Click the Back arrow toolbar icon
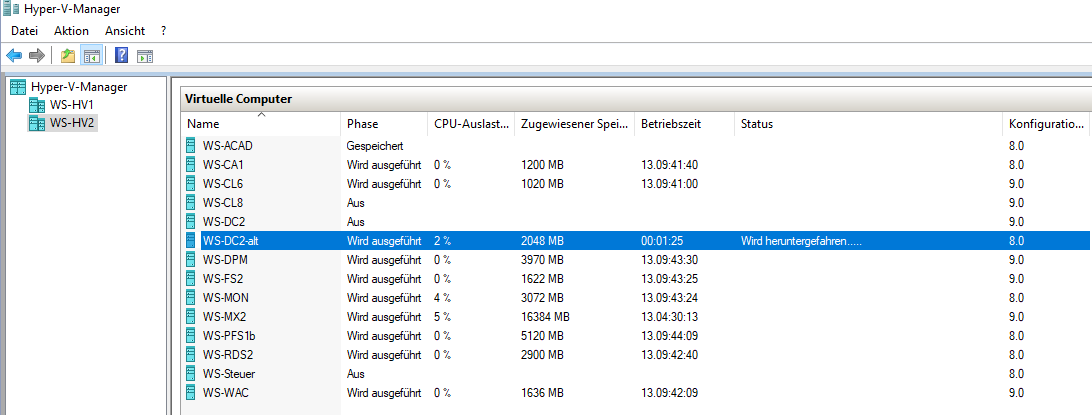 click(x=14, y=56)
